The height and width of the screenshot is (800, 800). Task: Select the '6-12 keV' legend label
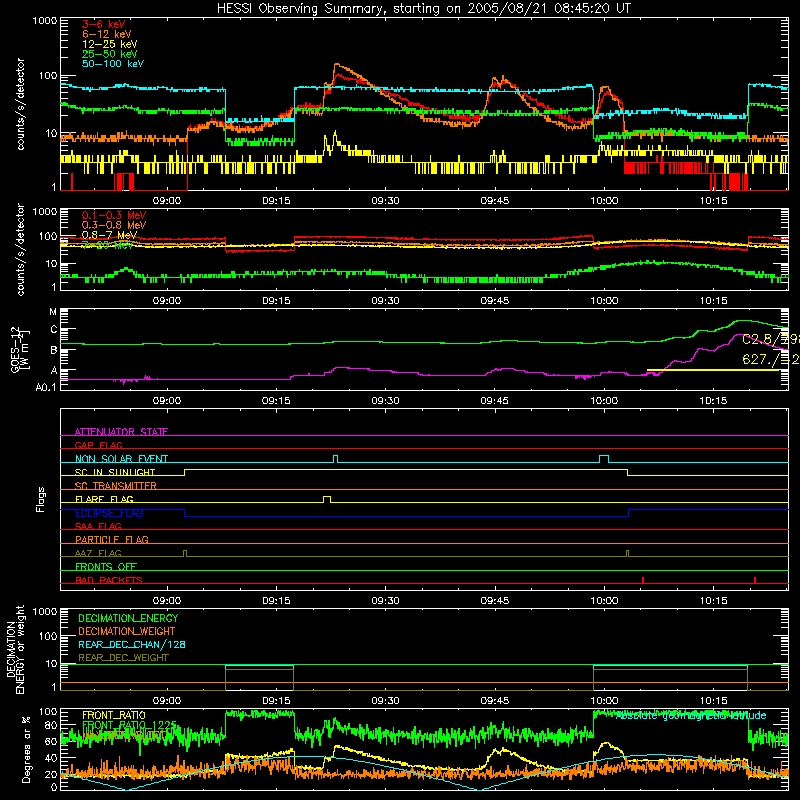(x=107, y=34)
